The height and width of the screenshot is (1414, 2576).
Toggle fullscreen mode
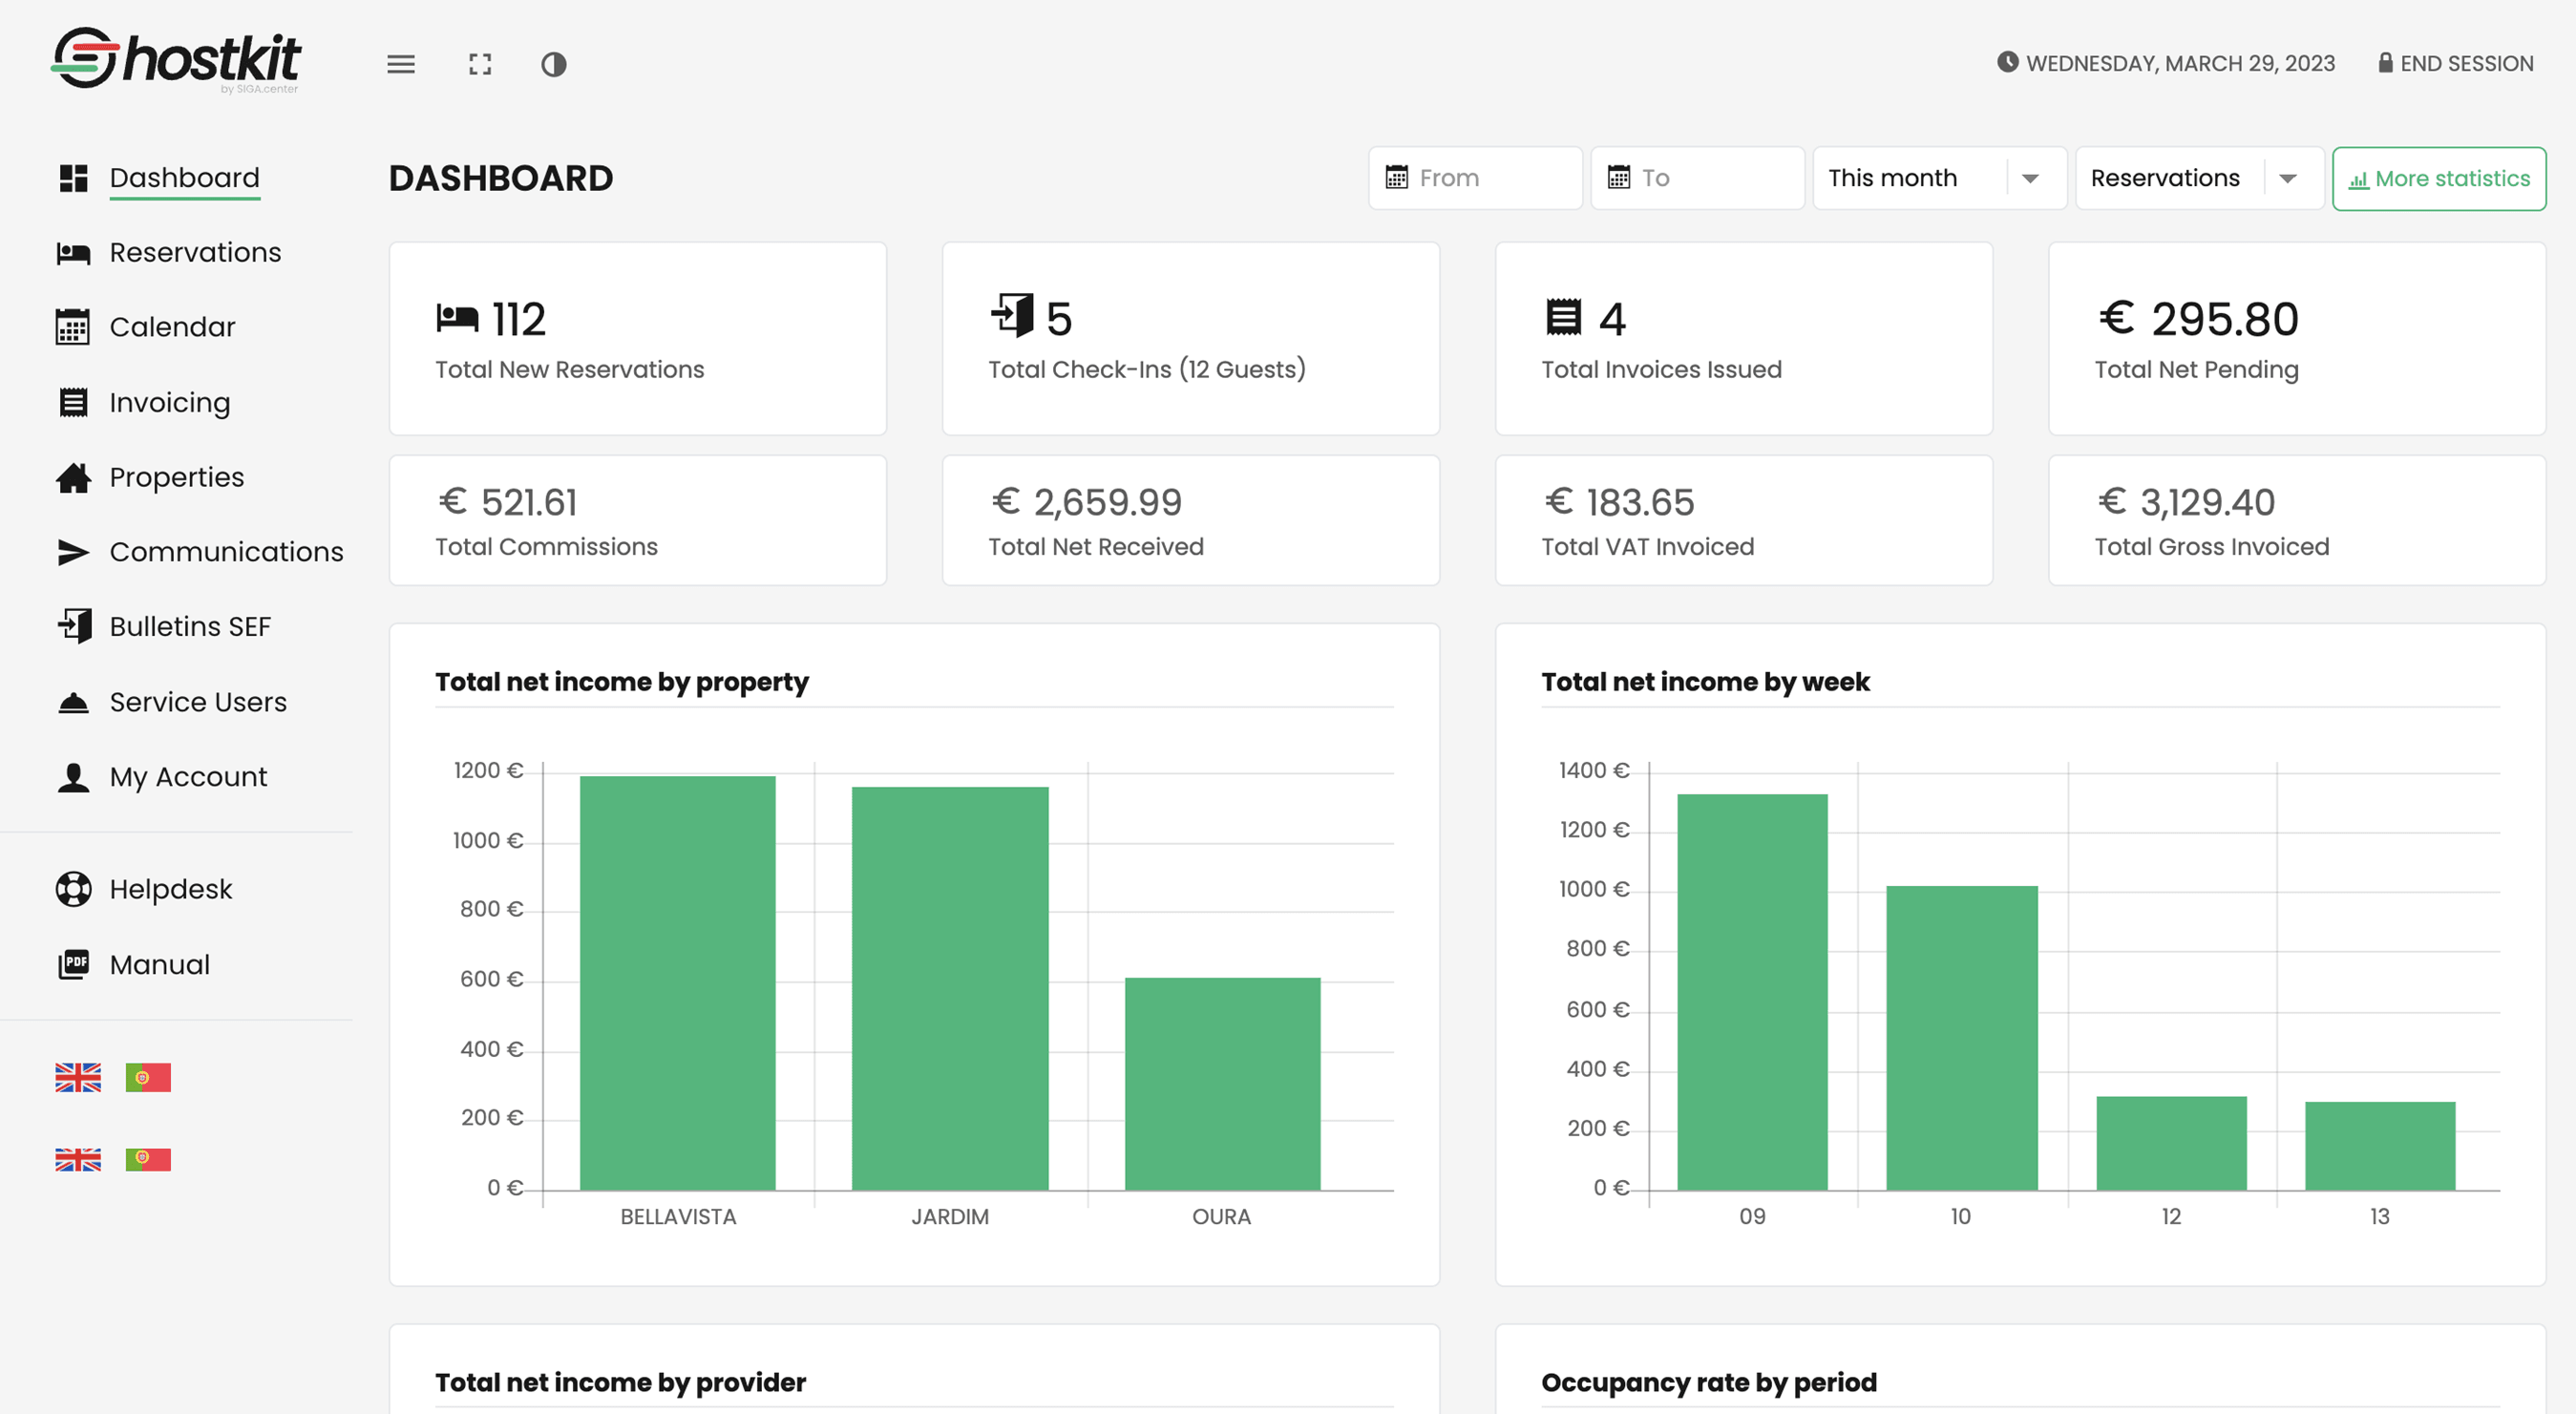[x=479, y=64]
